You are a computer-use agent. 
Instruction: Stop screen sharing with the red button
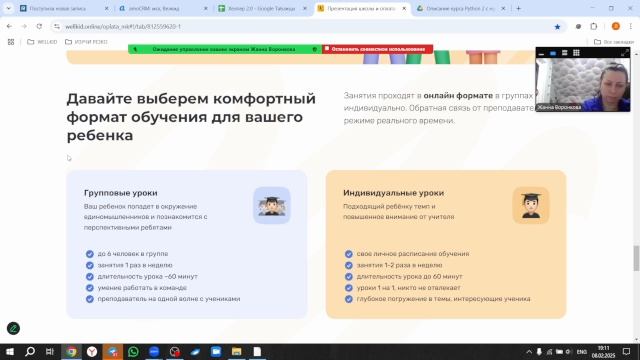click(x=378, y=49)
